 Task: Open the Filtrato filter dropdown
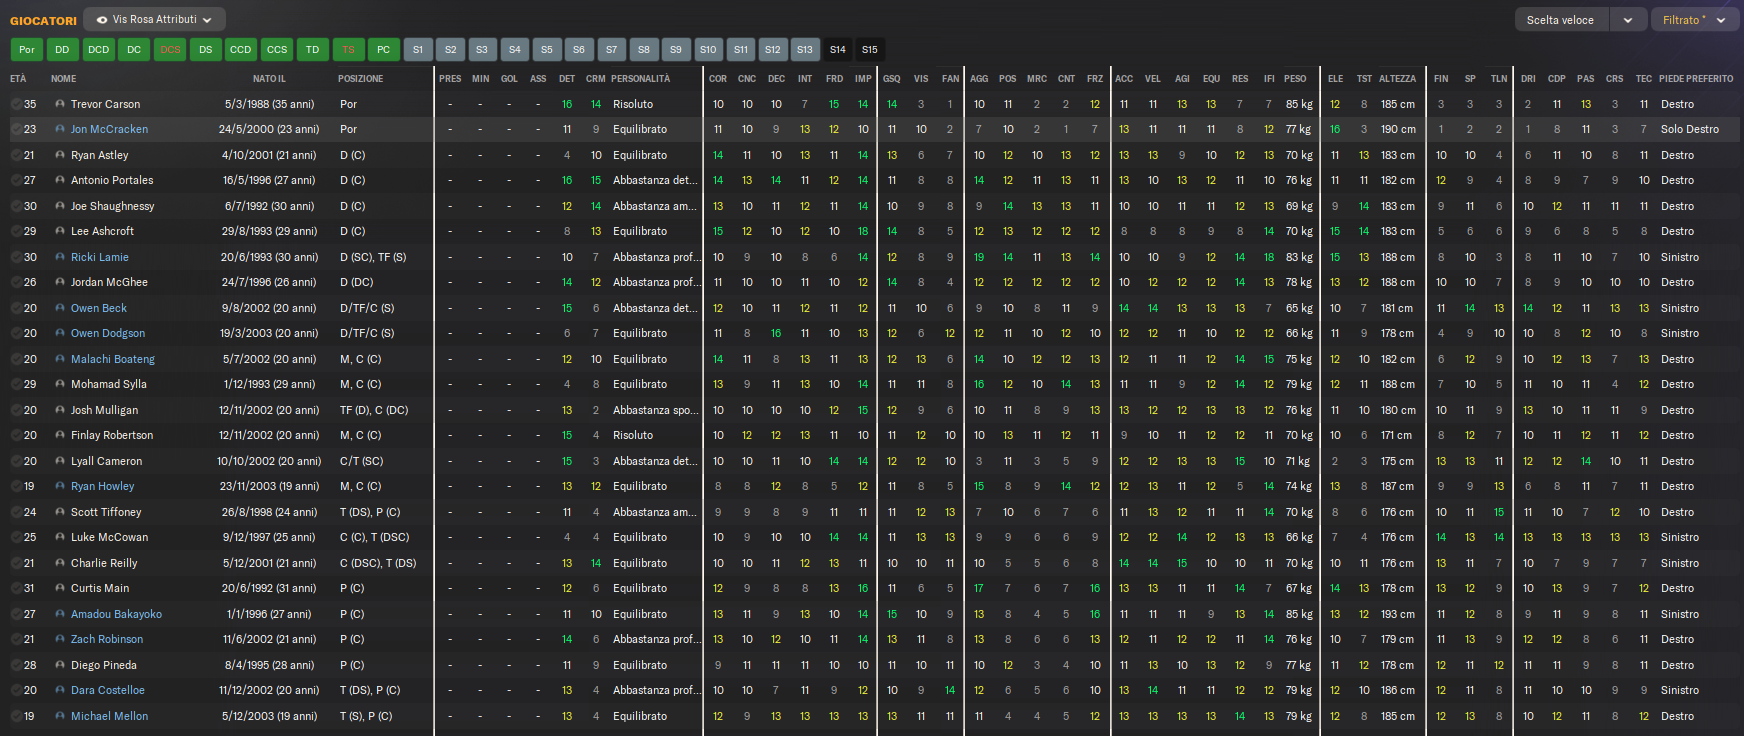tap(1694, 20)
